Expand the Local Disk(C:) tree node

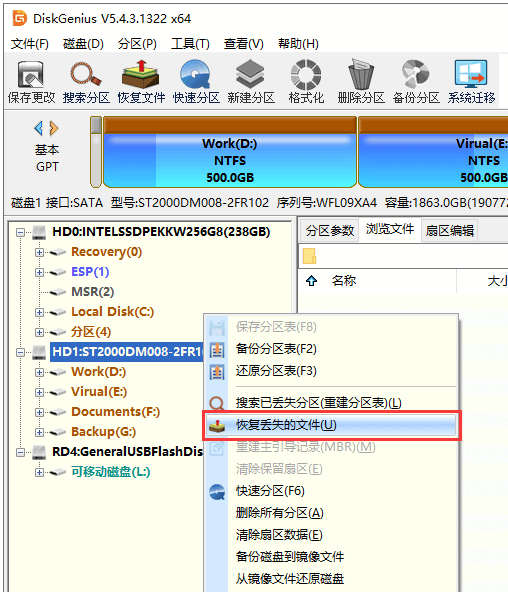(39, 312)
